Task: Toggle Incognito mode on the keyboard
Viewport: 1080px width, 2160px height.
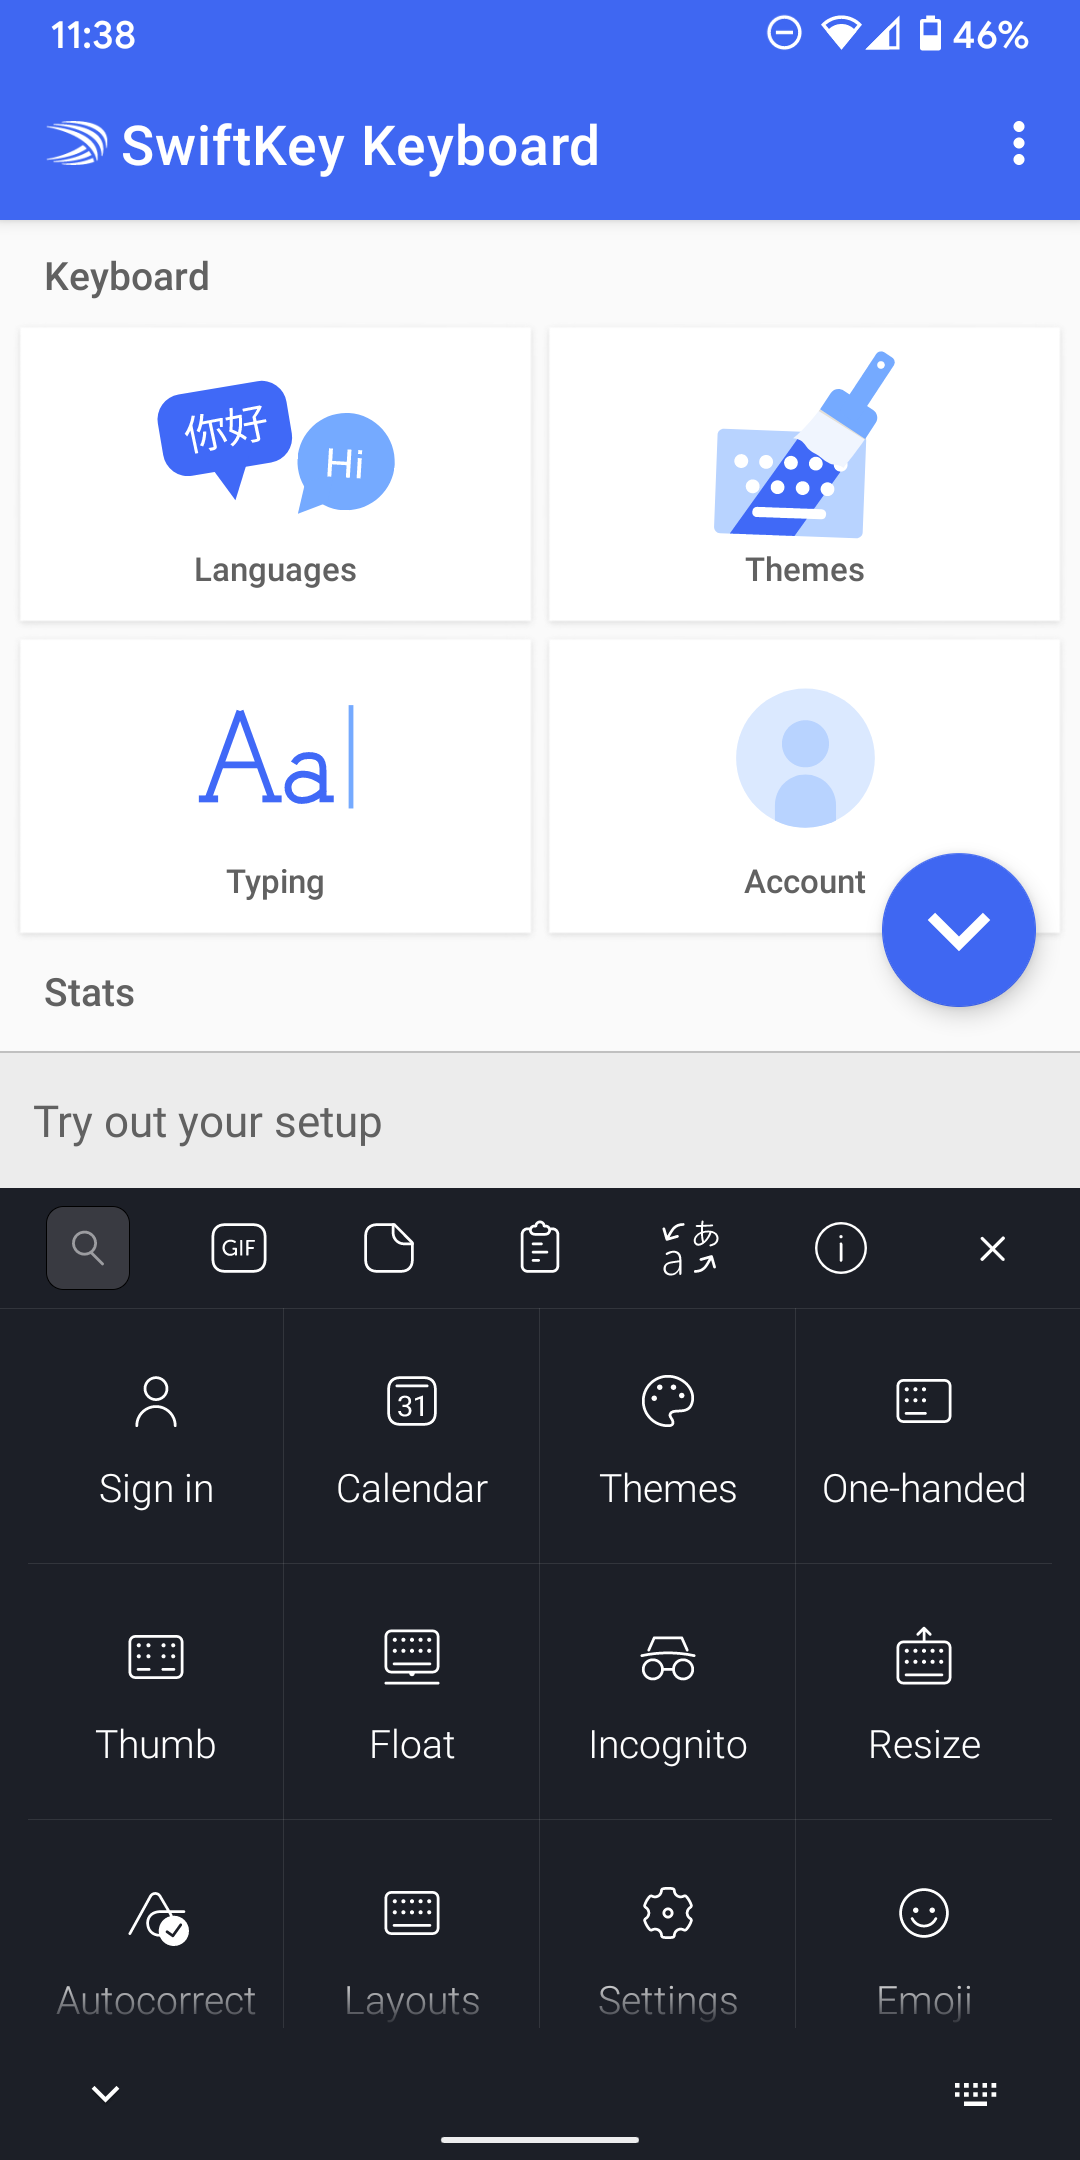Action: point(668,1693)
